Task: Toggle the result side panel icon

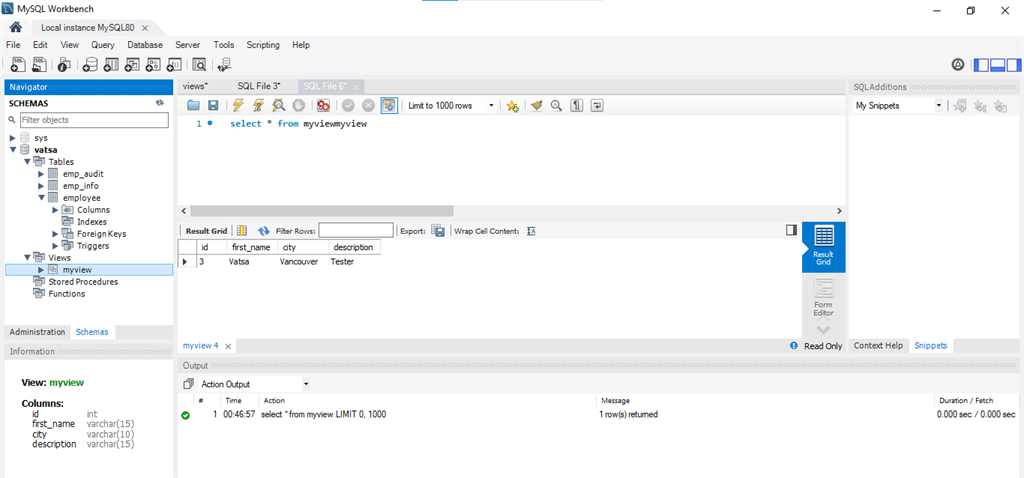Action: 792,230
